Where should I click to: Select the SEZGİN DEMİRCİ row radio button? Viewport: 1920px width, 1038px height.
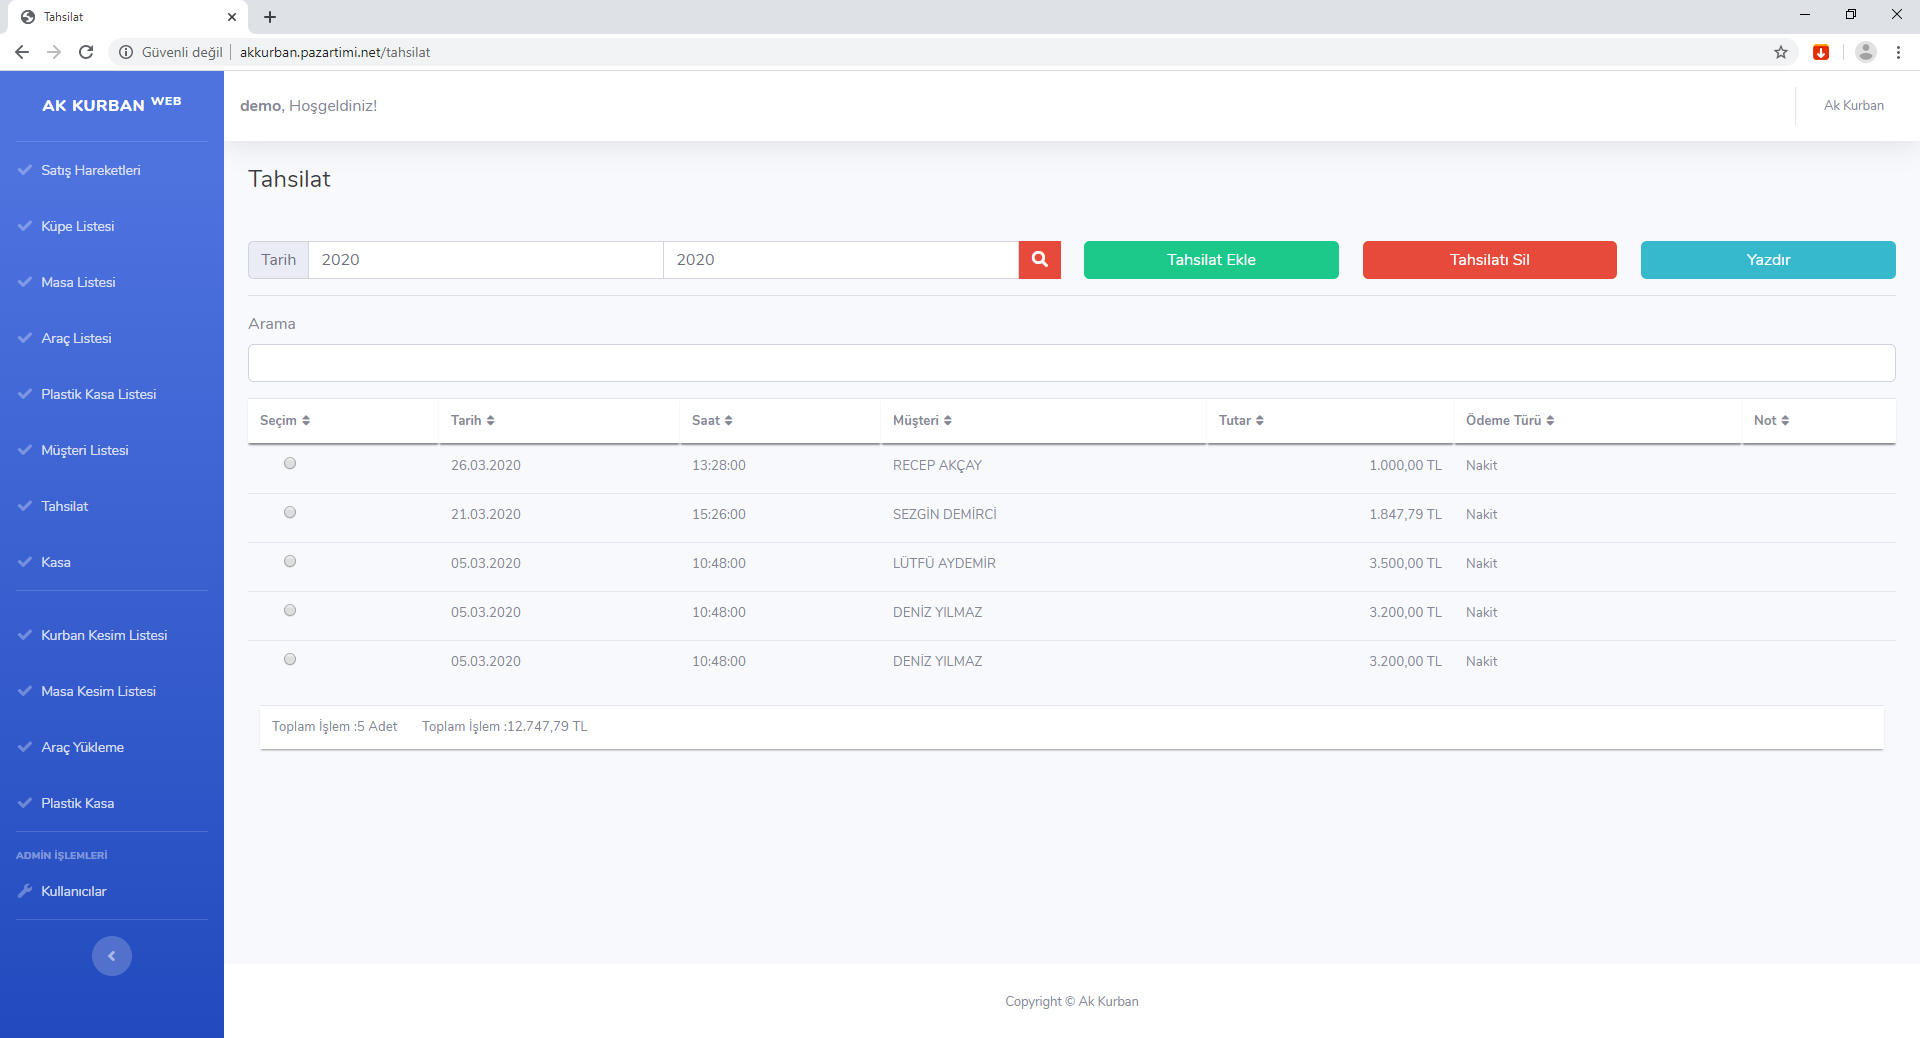tap(290, 512)
